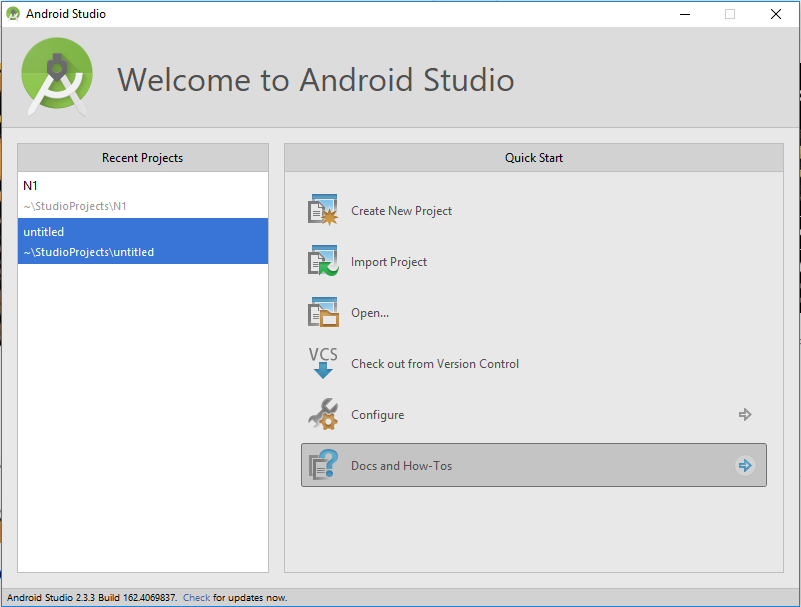Screen dimensions: 801x607
Task: Click the Android Studio 2.3.3 Build text
Action: pyautogui.click(x=92, y=597)
